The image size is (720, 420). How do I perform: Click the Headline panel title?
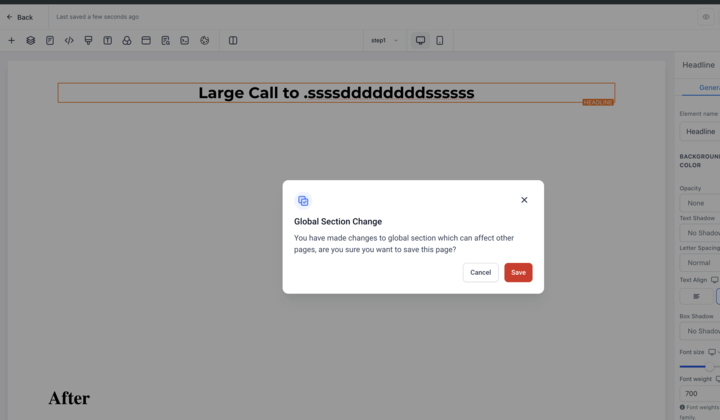pyautogui.click(x=698, y=65)
